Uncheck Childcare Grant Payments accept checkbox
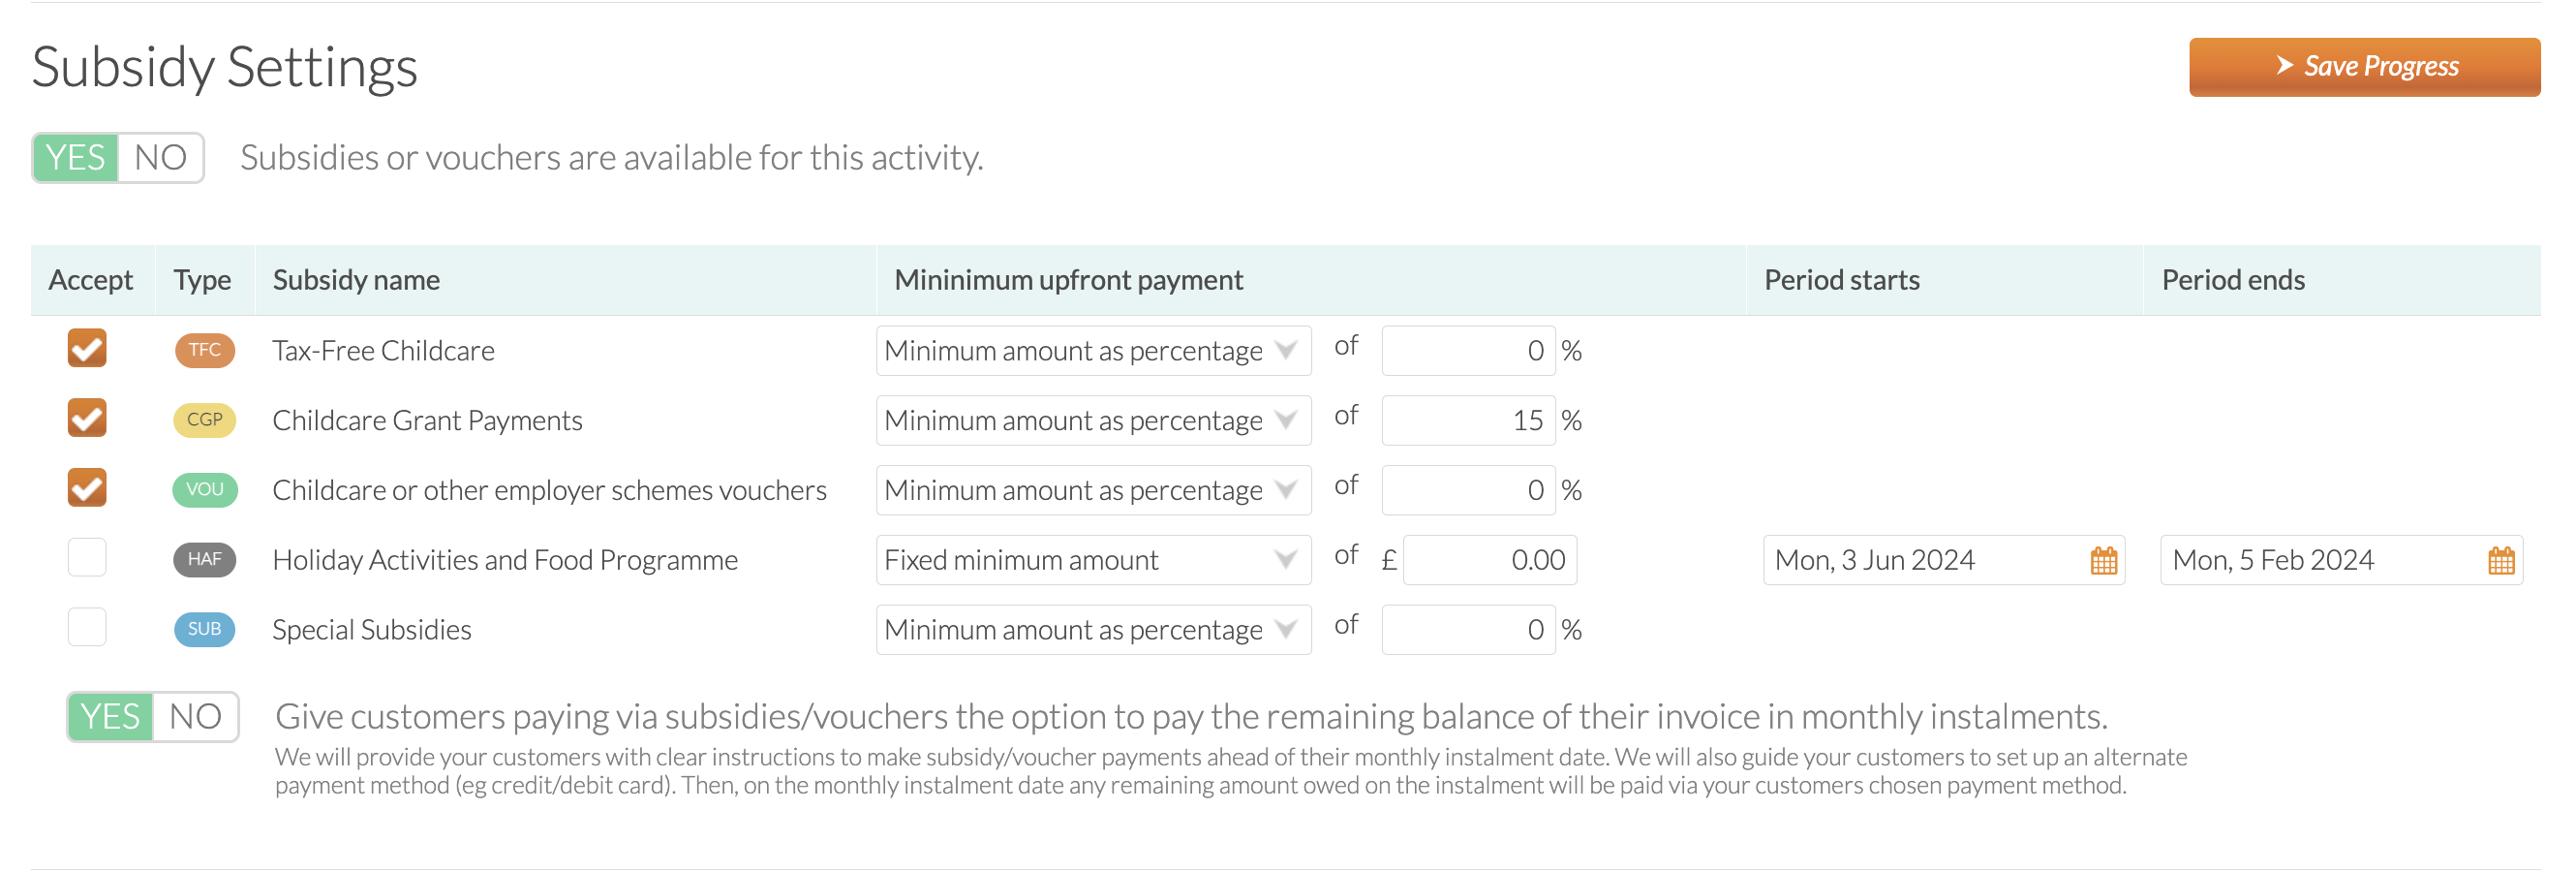Screen dimensions: 2576x872 tap(87, 418)
